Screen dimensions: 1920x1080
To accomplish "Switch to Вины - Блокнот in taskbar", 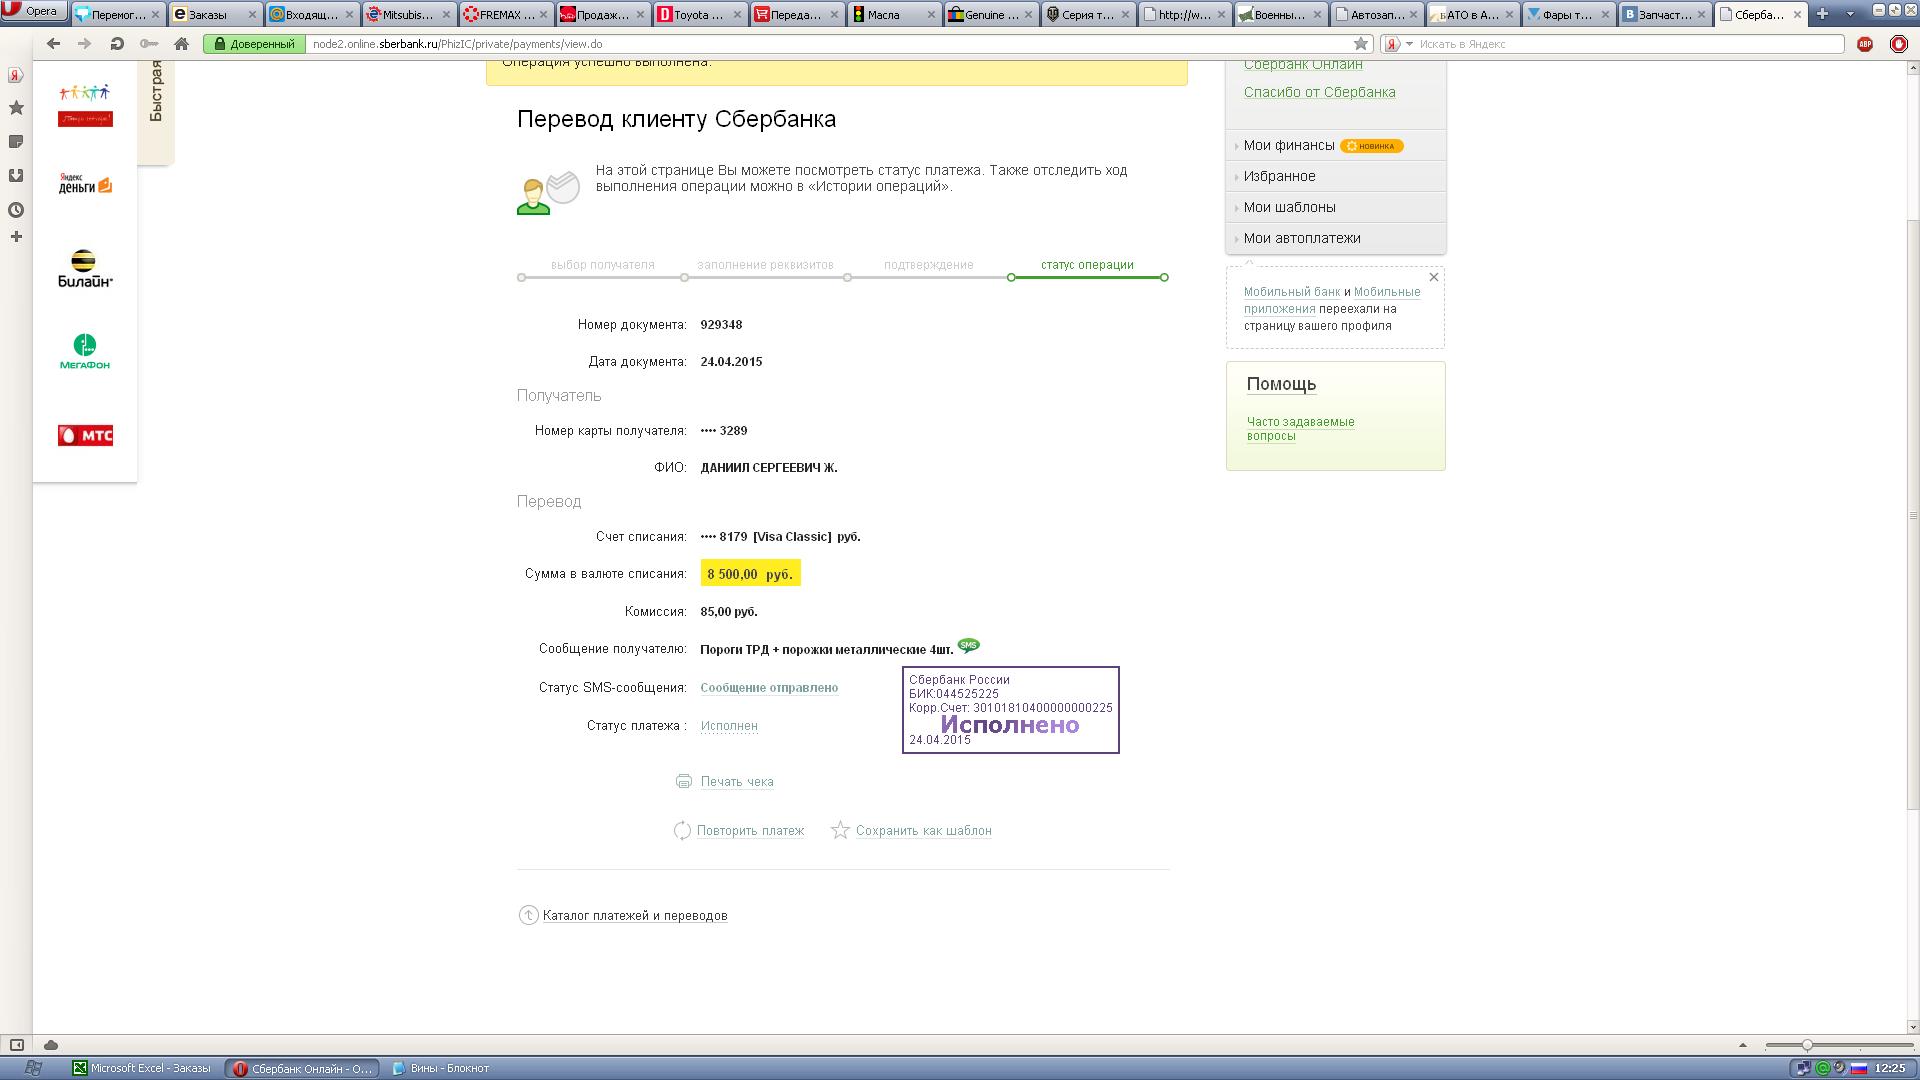I will pos(450,1068).
